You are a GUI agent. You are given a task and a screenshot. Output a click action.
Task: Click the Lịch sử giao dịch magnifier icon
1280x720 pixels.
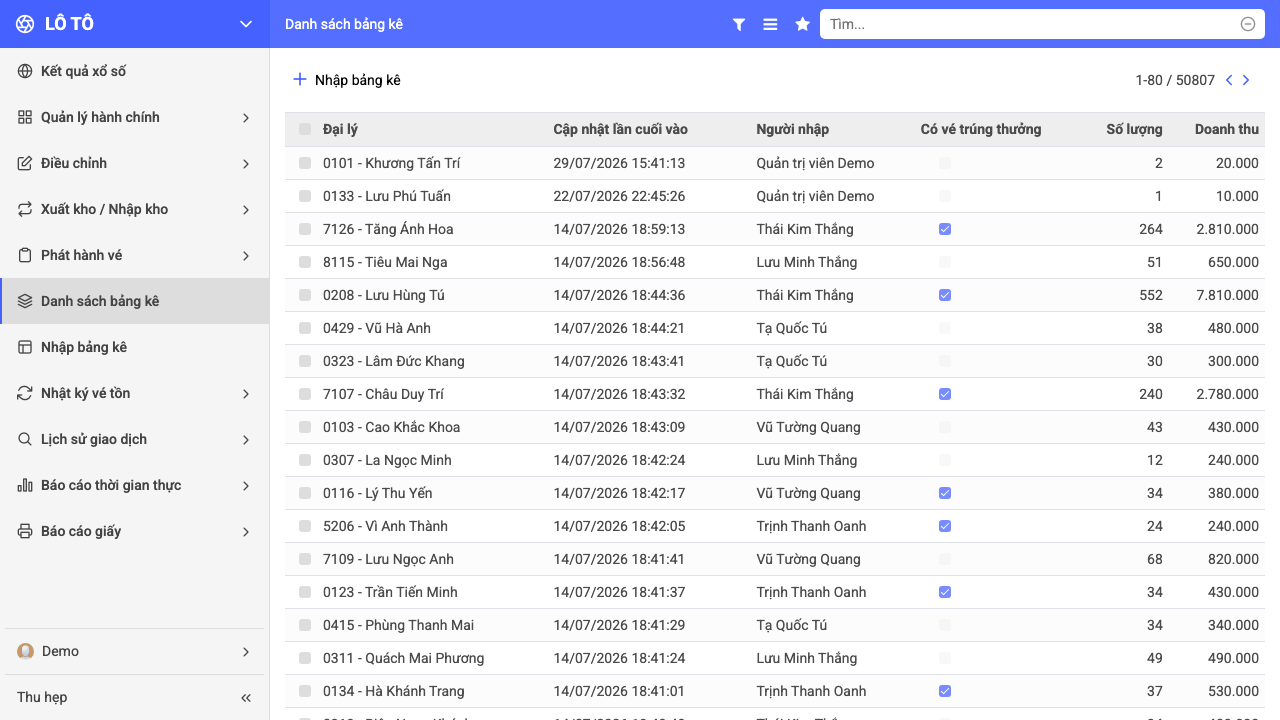click(25, 439)
